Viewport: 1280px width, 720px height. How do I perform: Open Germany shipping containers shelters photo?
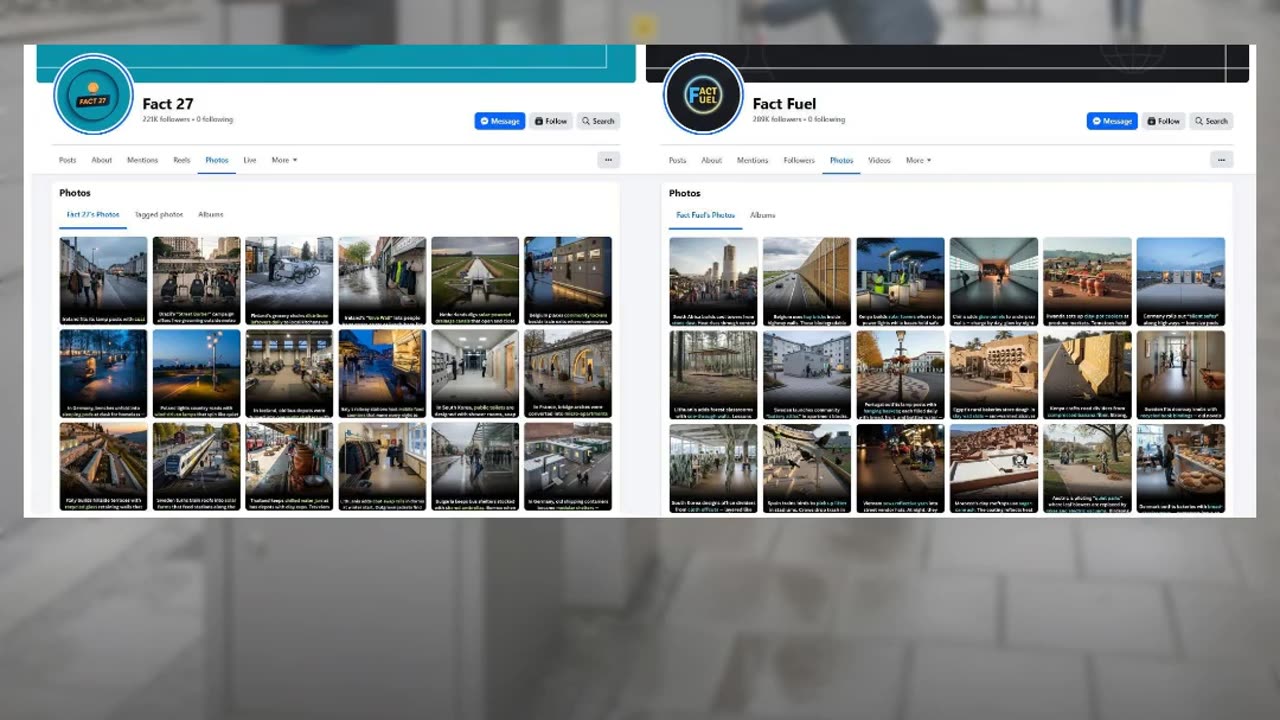[x=568, y=467]
